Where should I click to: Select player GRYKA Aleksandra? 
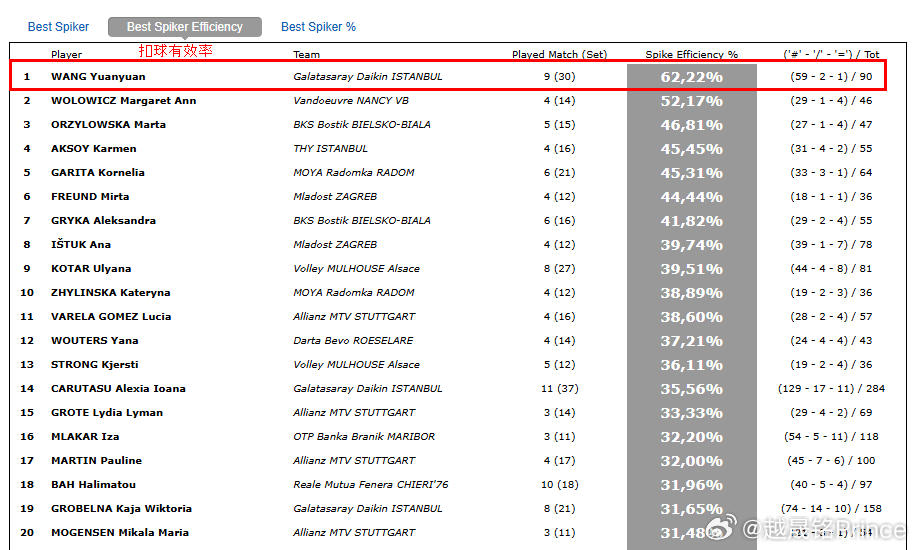click(103, 220)
